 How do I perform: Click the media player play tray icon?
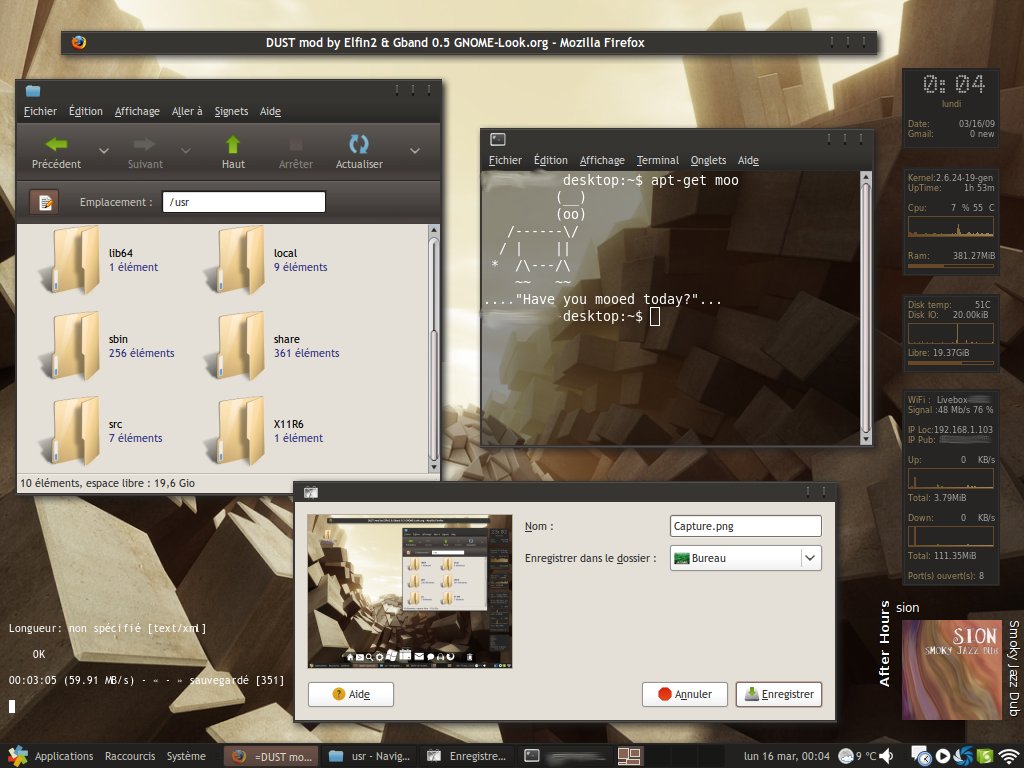[942, 756]
